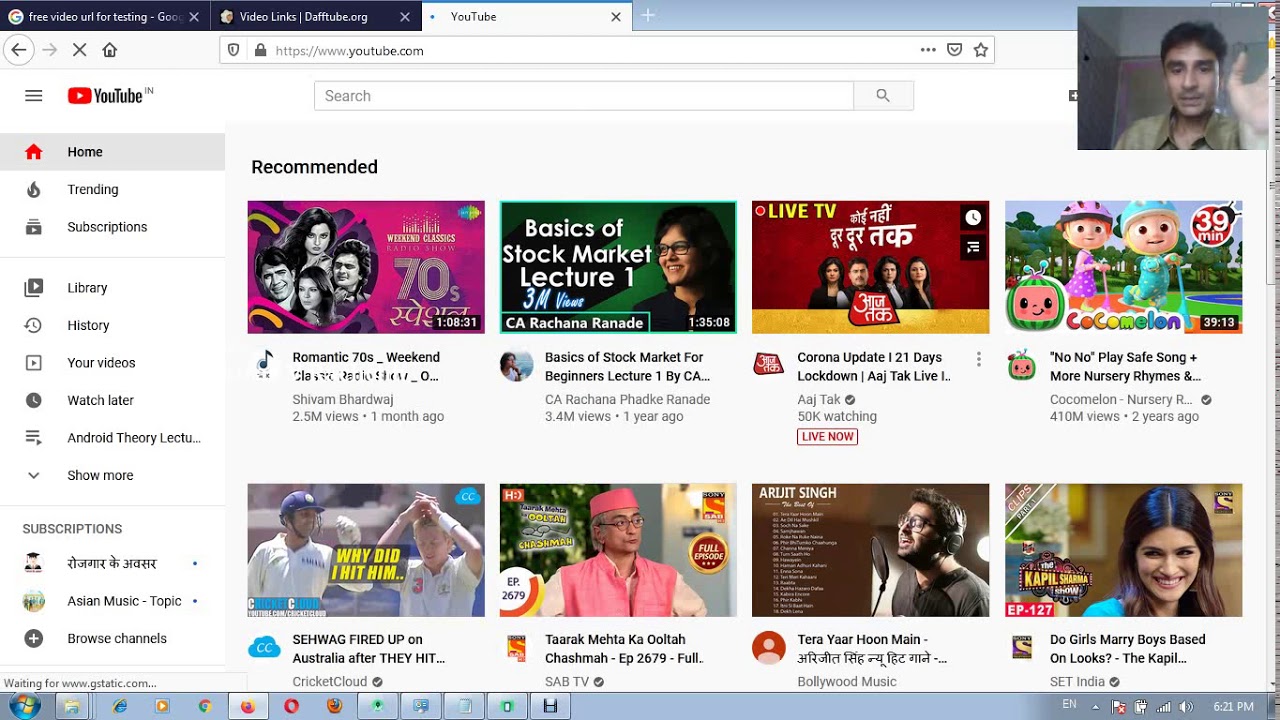Open Romantic 70s Weekend Classics thumbnail
1280x720 pixels.
pos(366,267)
